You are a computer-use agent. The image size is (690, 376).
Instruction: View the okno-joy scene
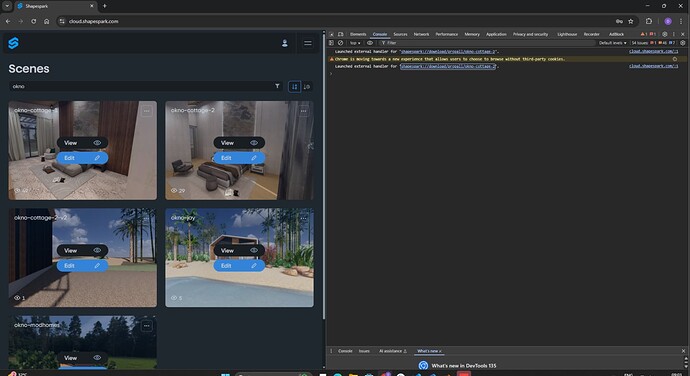click(239, 251)
